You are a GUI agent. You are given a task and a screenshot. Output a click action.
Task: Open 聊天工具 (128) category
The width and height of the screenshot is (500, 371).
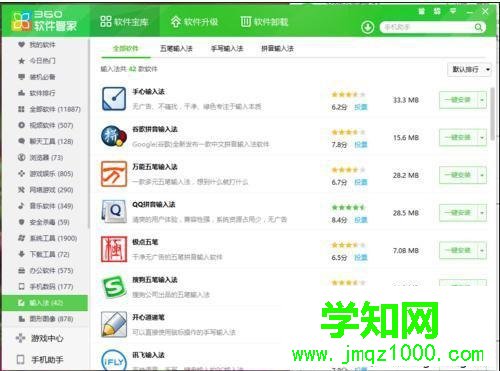coord(45,141)
